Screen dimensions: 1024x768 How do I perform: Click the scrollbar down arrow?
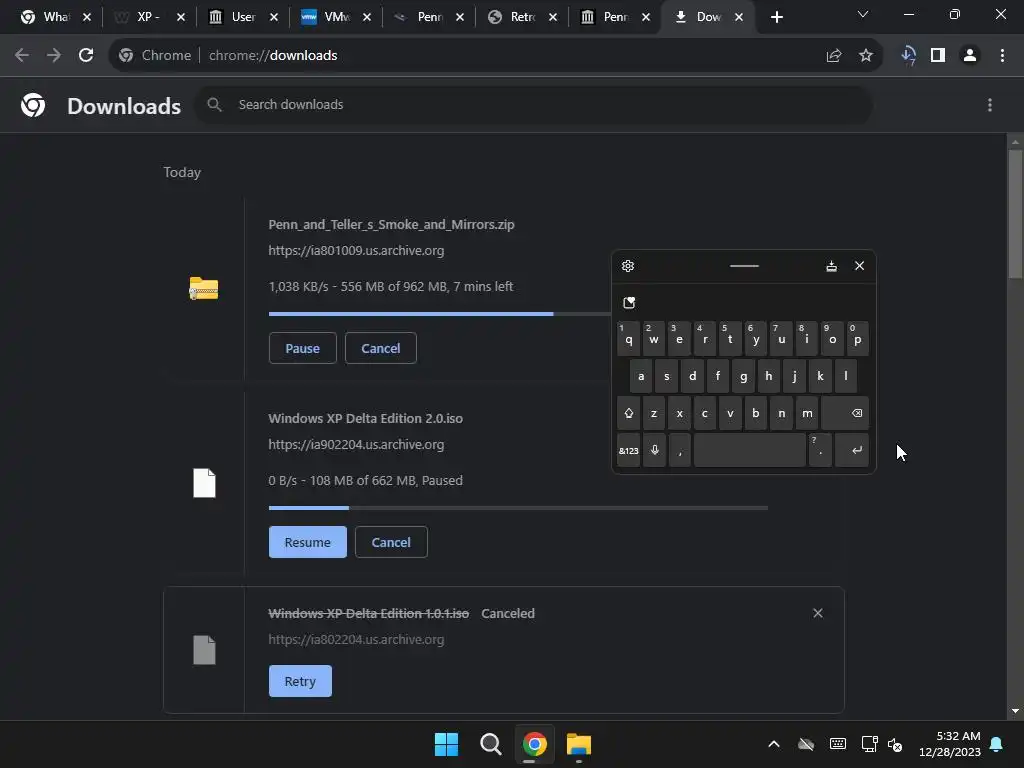pyautogui.click(x=1015, y=711)
